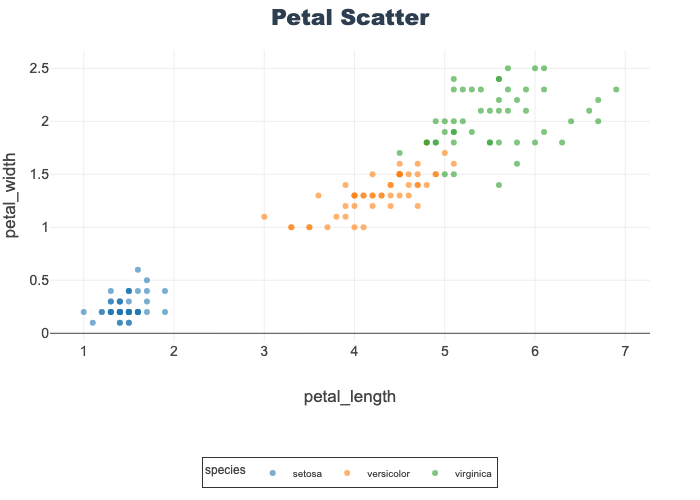Click the green virginica legend marker
This screenshot has width=700, height=500.
pos(435,473)
